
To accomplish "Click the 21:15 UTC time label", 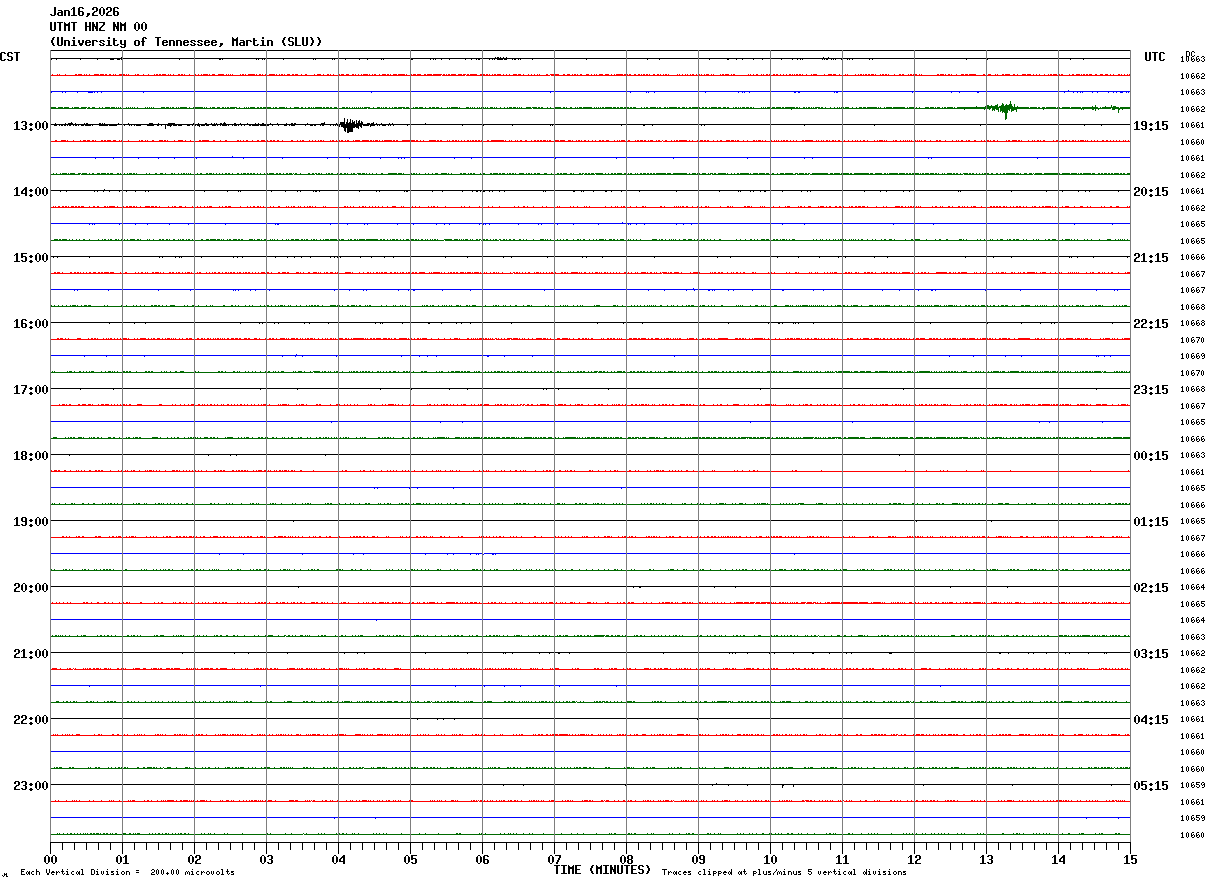I will [1151, 258].
